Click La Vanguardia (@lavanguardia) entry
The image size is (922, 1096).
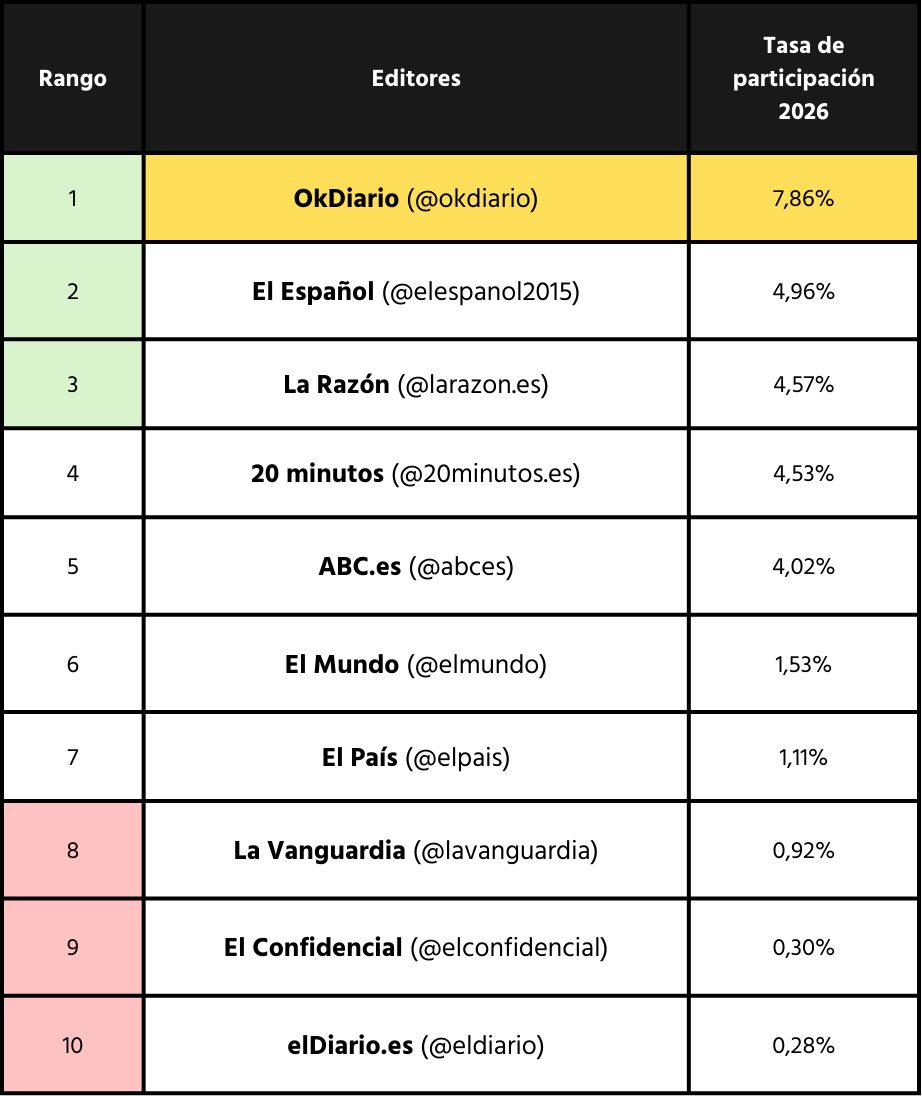pyautogui.click(x=416, y=851)
